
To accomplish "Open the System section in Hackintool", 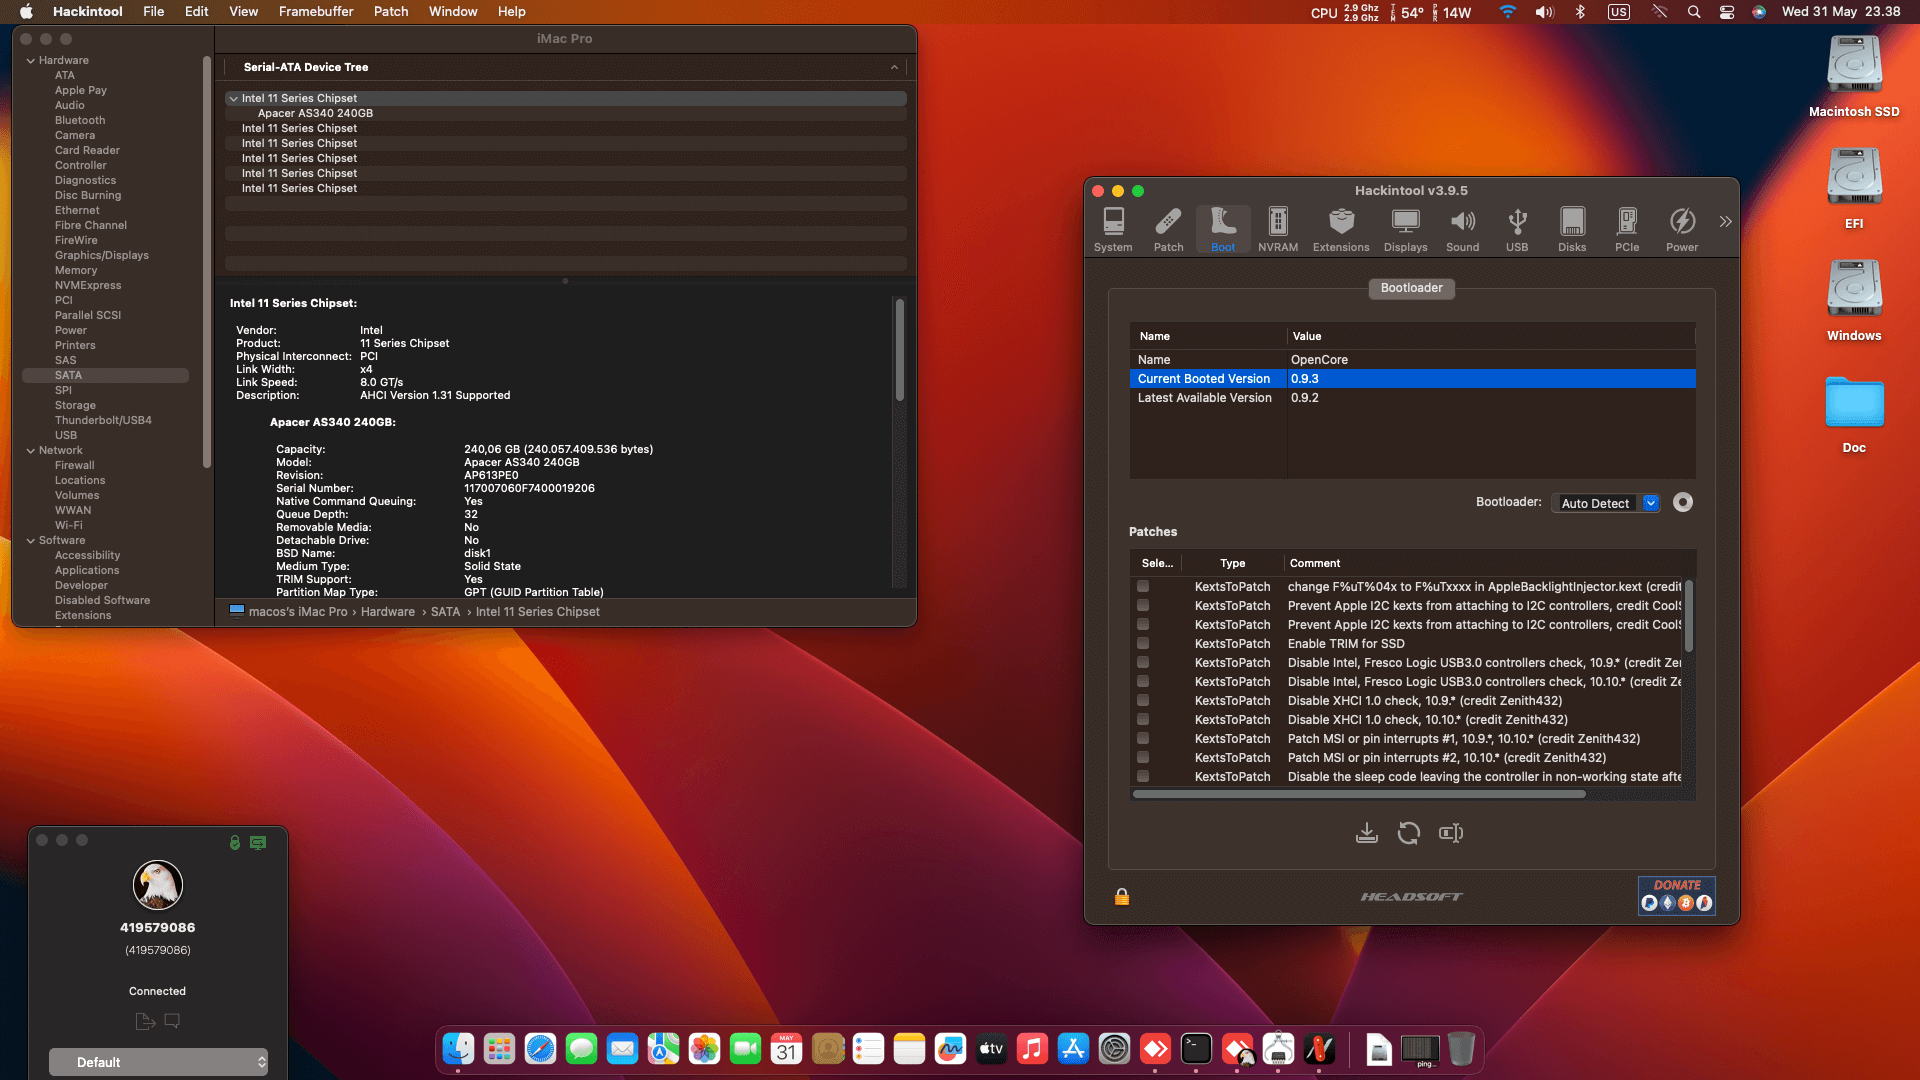I will [x=1113, y=228].
